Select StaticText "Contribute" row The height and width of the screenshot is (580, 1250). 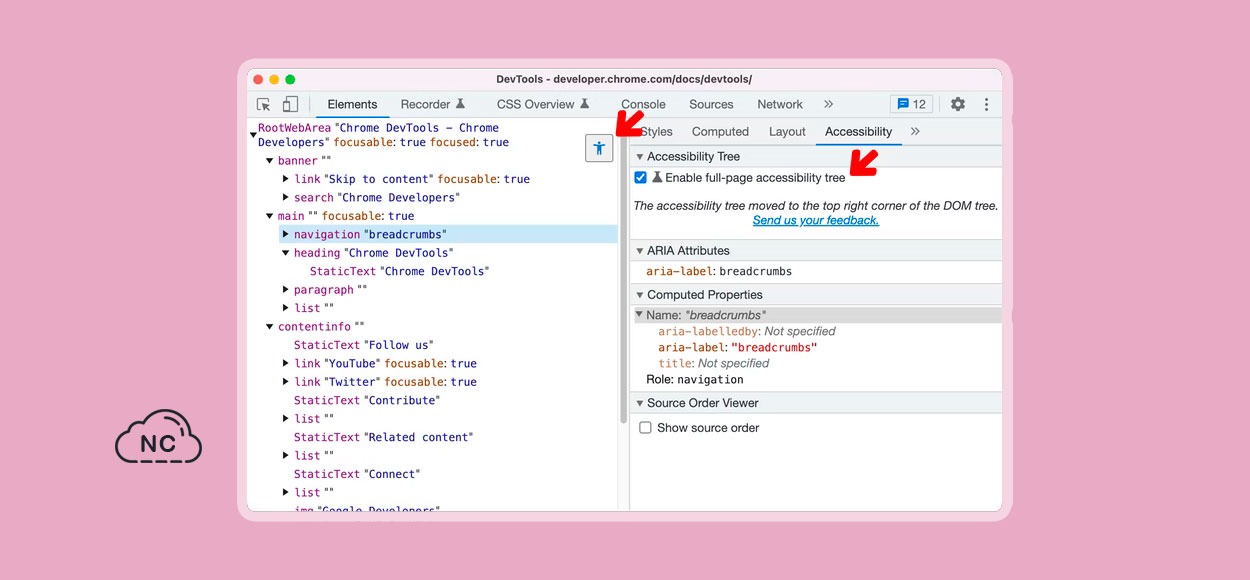tap(365, 400)
